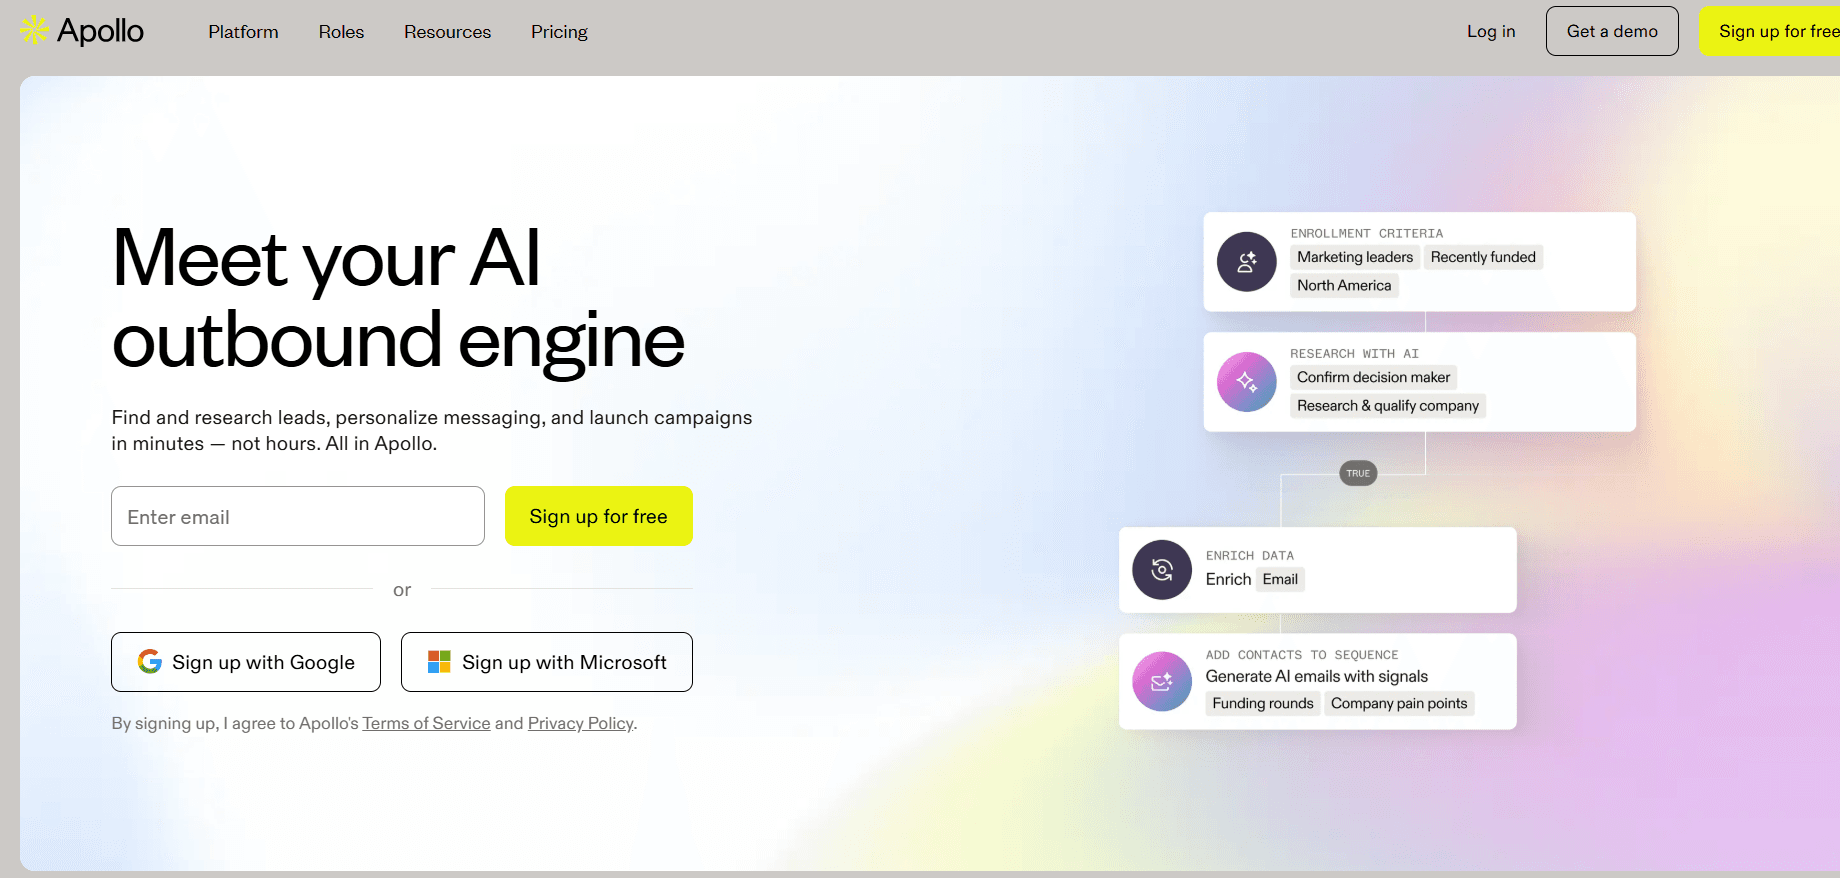Select the Marketing leaders tag
The image size is (1840, 878).
tap(1355, 257)
